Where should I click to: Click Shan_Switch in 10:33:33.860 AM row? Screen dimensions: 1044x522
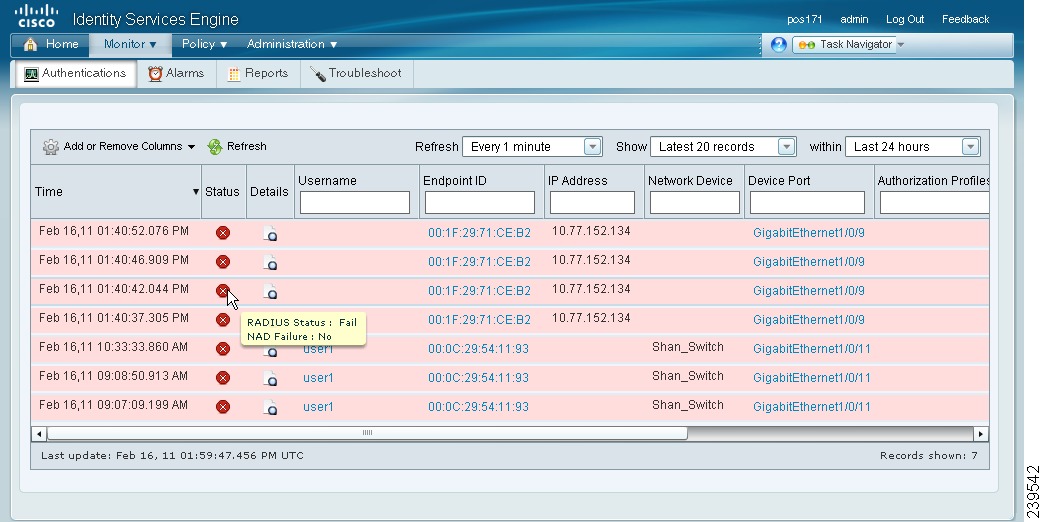688,347
